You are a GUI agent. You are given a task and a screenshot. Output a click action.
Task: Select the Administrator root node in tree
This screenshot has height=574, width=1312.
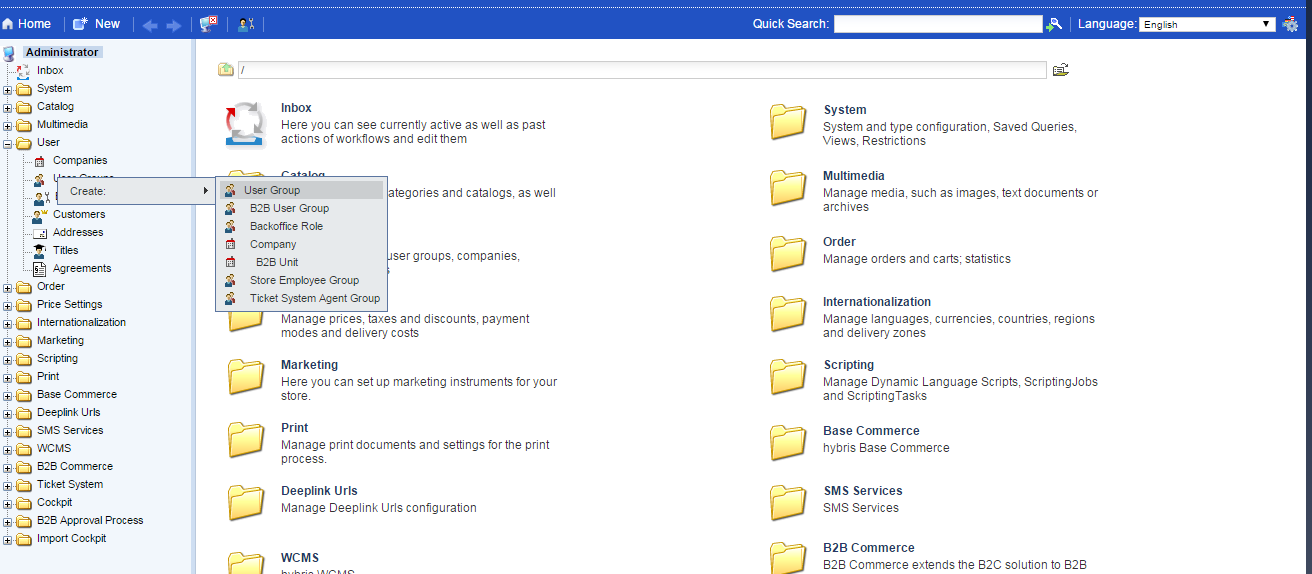point(62,52)
